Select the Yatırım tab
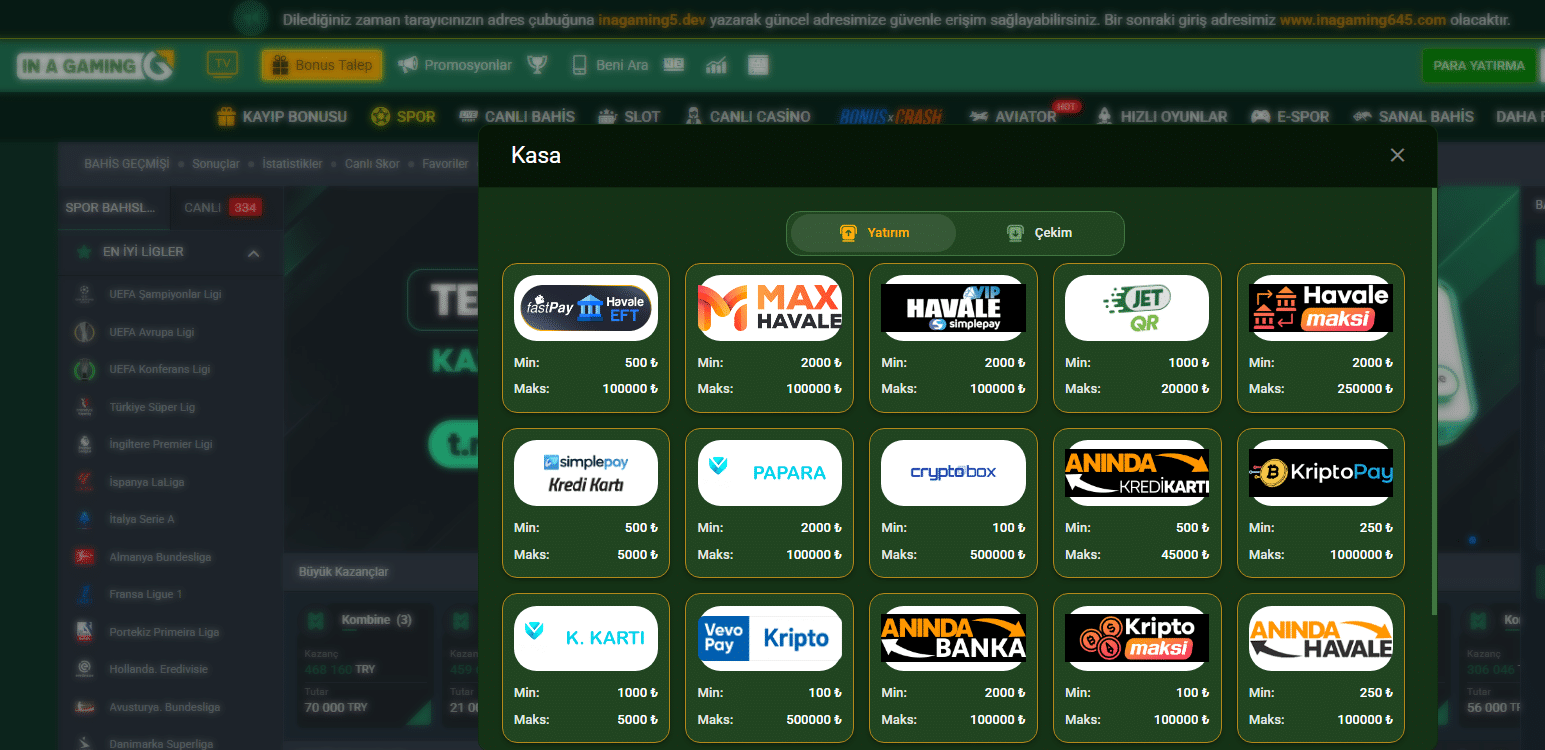This screenshot has height=750, width=1545. (x=874, y=233)
